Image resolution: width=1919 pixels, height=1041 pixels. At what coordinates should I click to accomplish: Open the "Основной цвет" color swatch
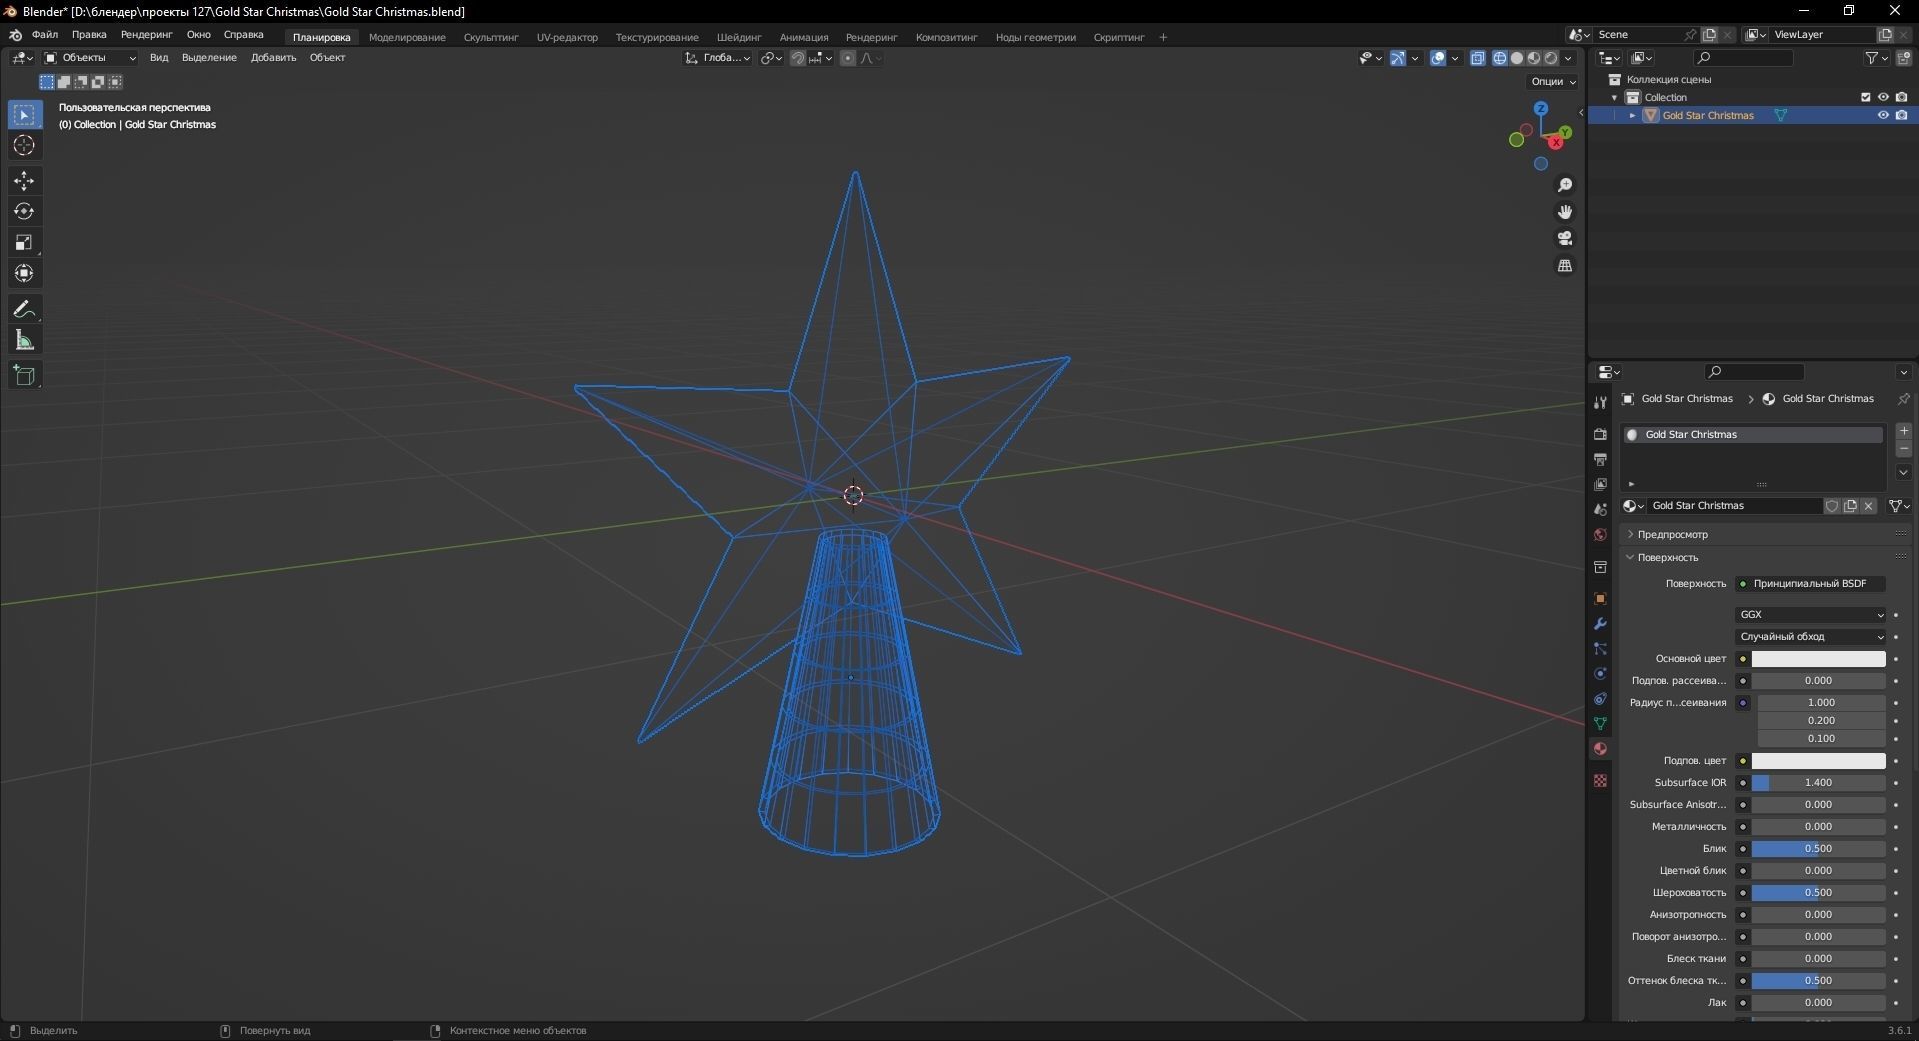click(x=1818, y=658)
